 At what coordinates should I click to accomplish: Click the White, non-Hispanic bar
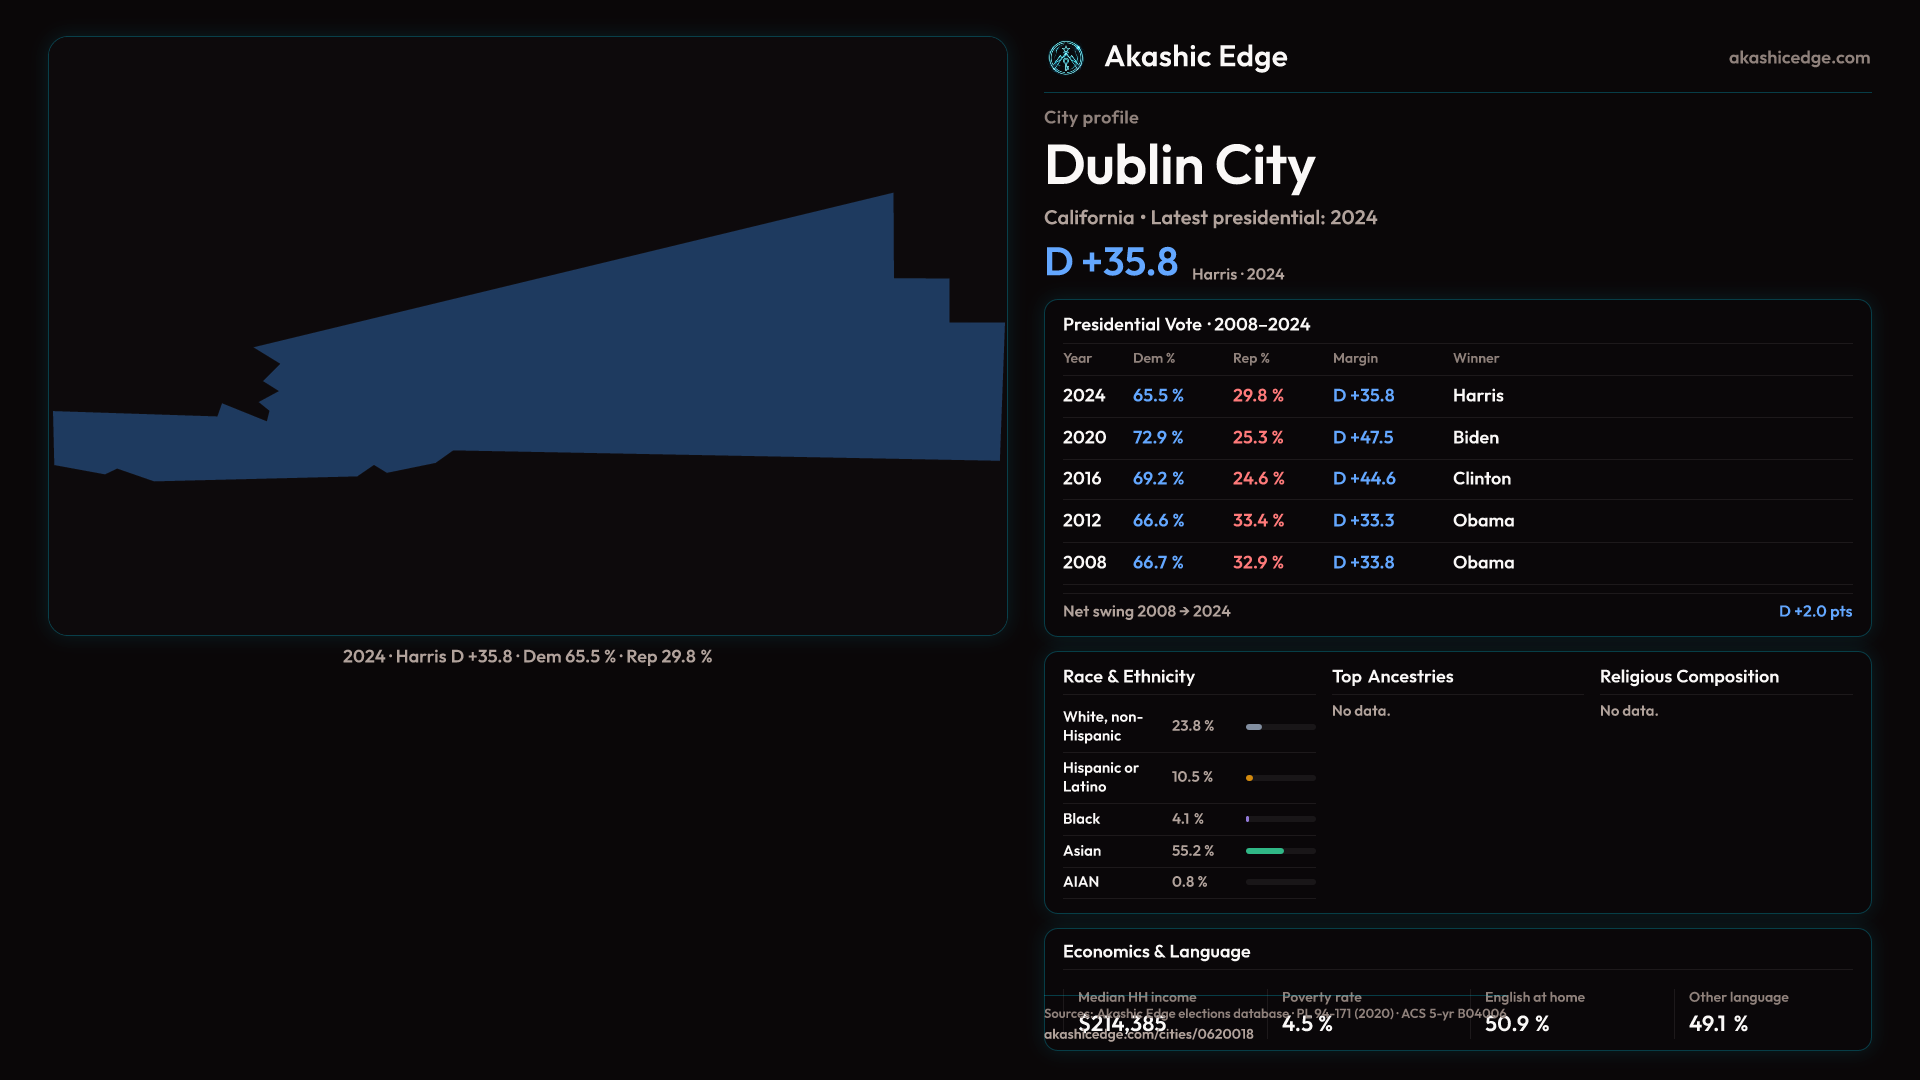click(x=1254, y=727)
